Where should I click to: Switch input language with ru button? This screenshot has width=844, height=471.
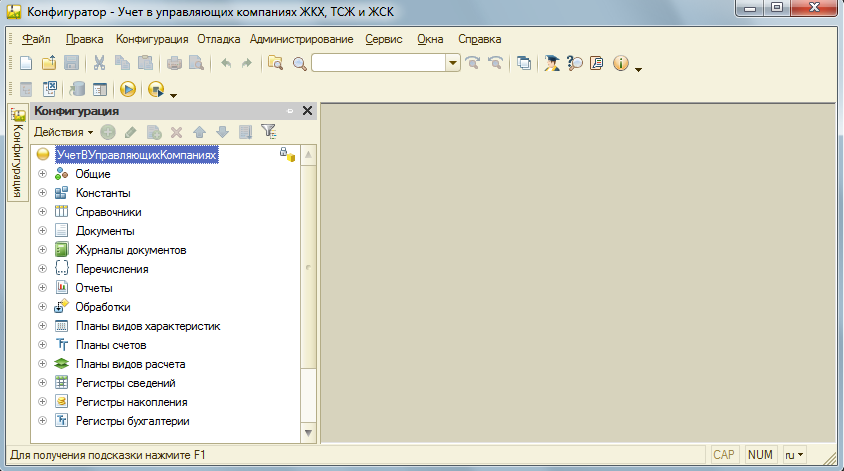(x=794, y=454)
